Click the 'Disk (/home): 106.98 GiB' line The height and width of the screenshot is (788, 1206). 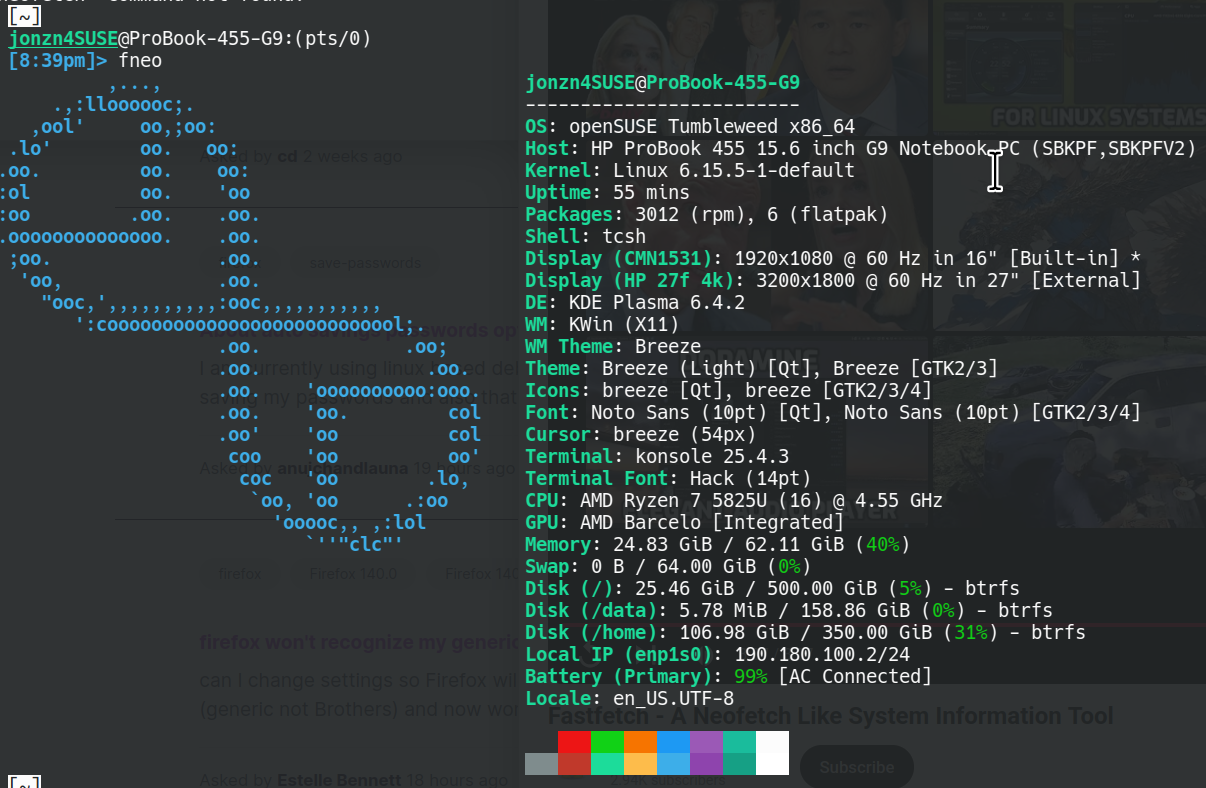805,633
